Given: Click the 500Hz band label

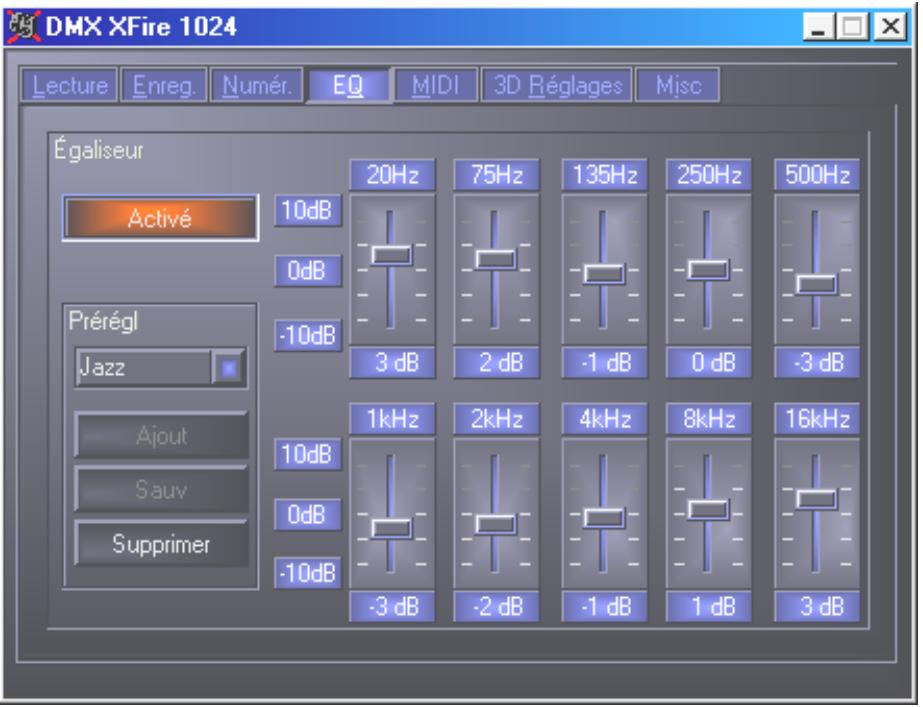Looking at the screenshot, I should [817, 175].
